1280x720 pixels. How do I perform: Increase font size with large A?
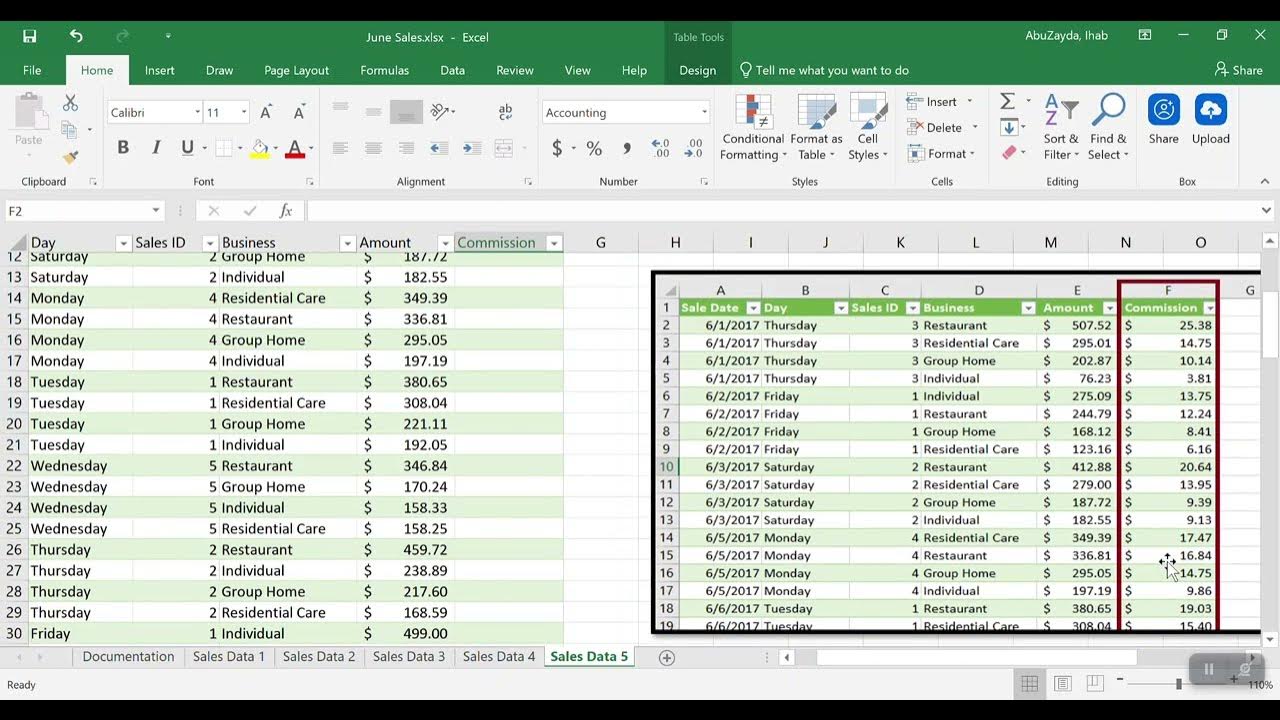pos(266,113)
